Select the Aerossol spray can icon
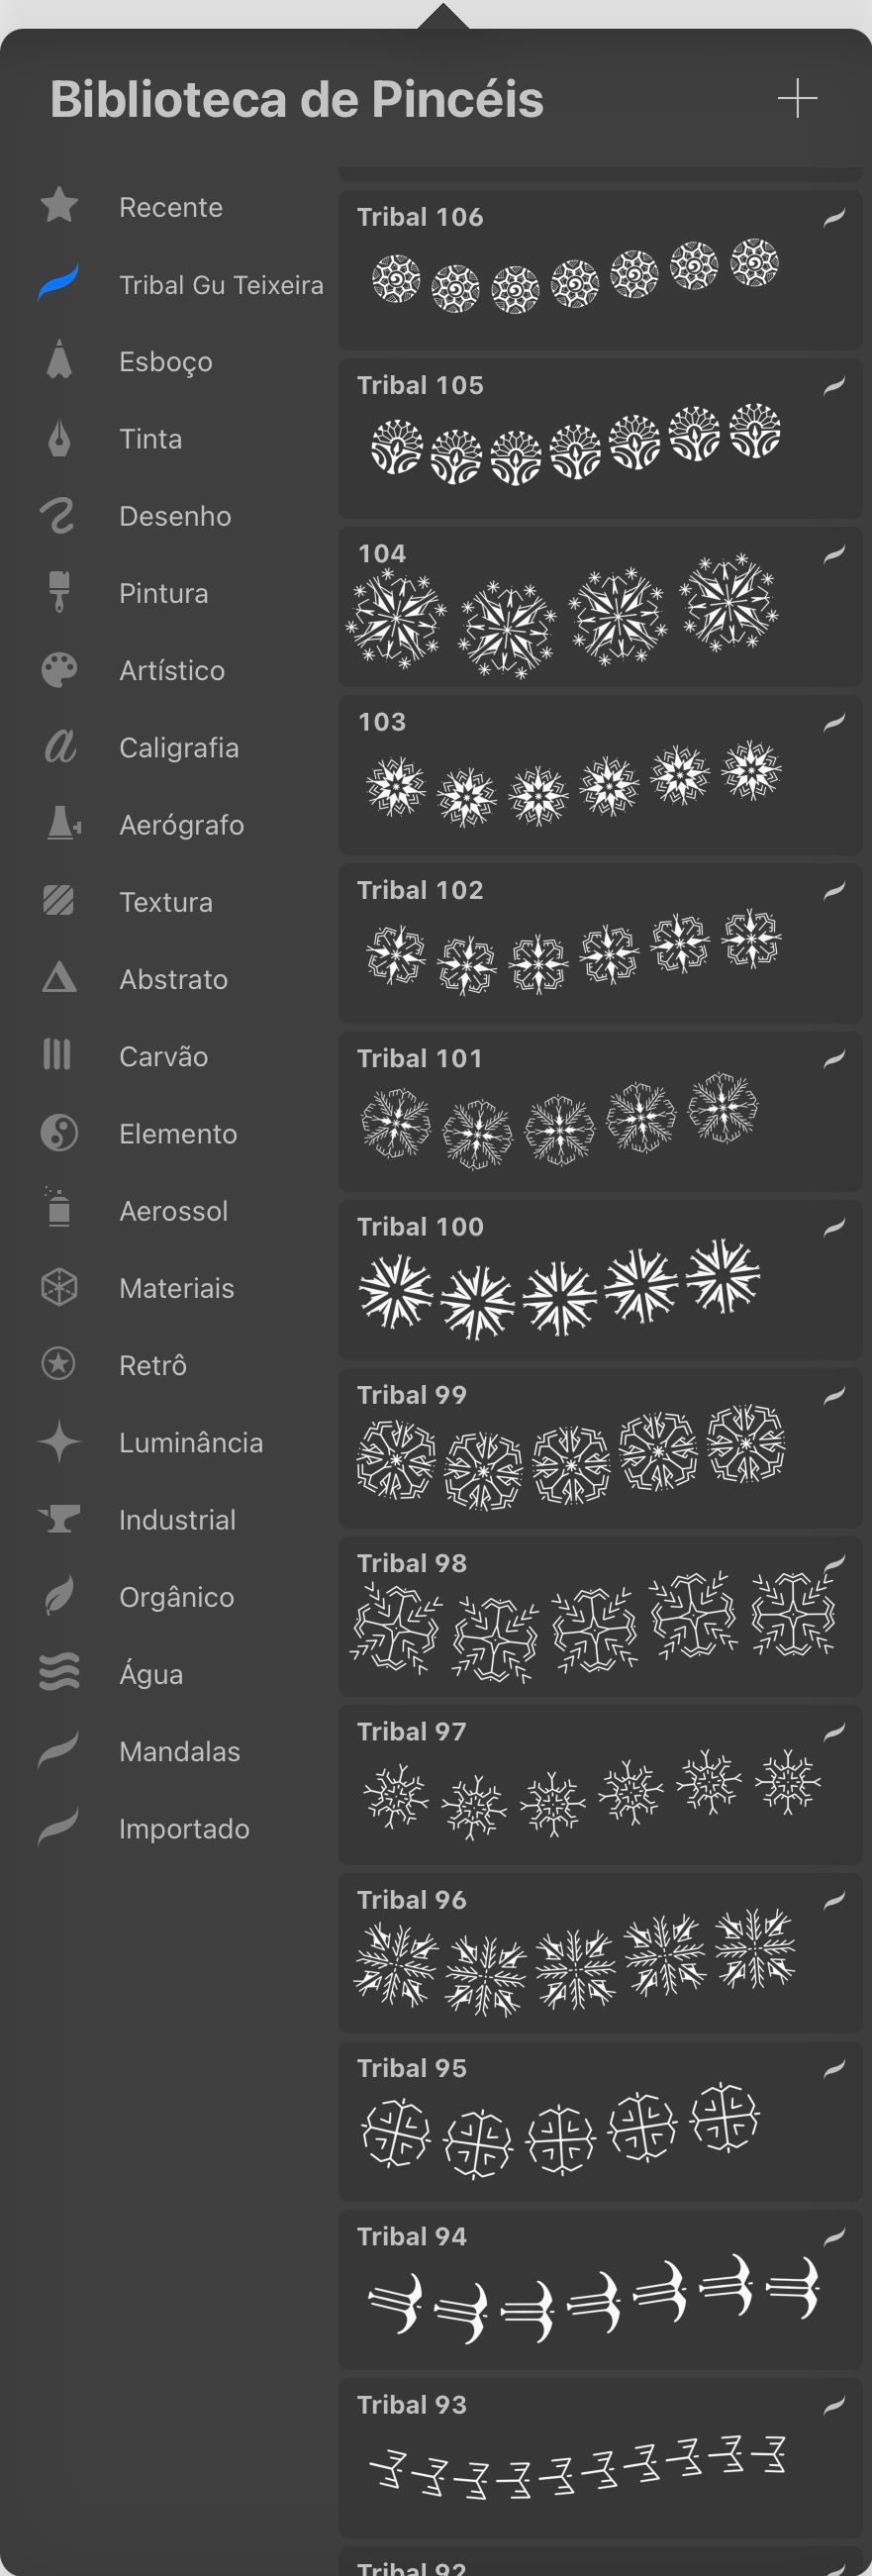Viewport: 872px width, 2576px height. point(59,1210)
